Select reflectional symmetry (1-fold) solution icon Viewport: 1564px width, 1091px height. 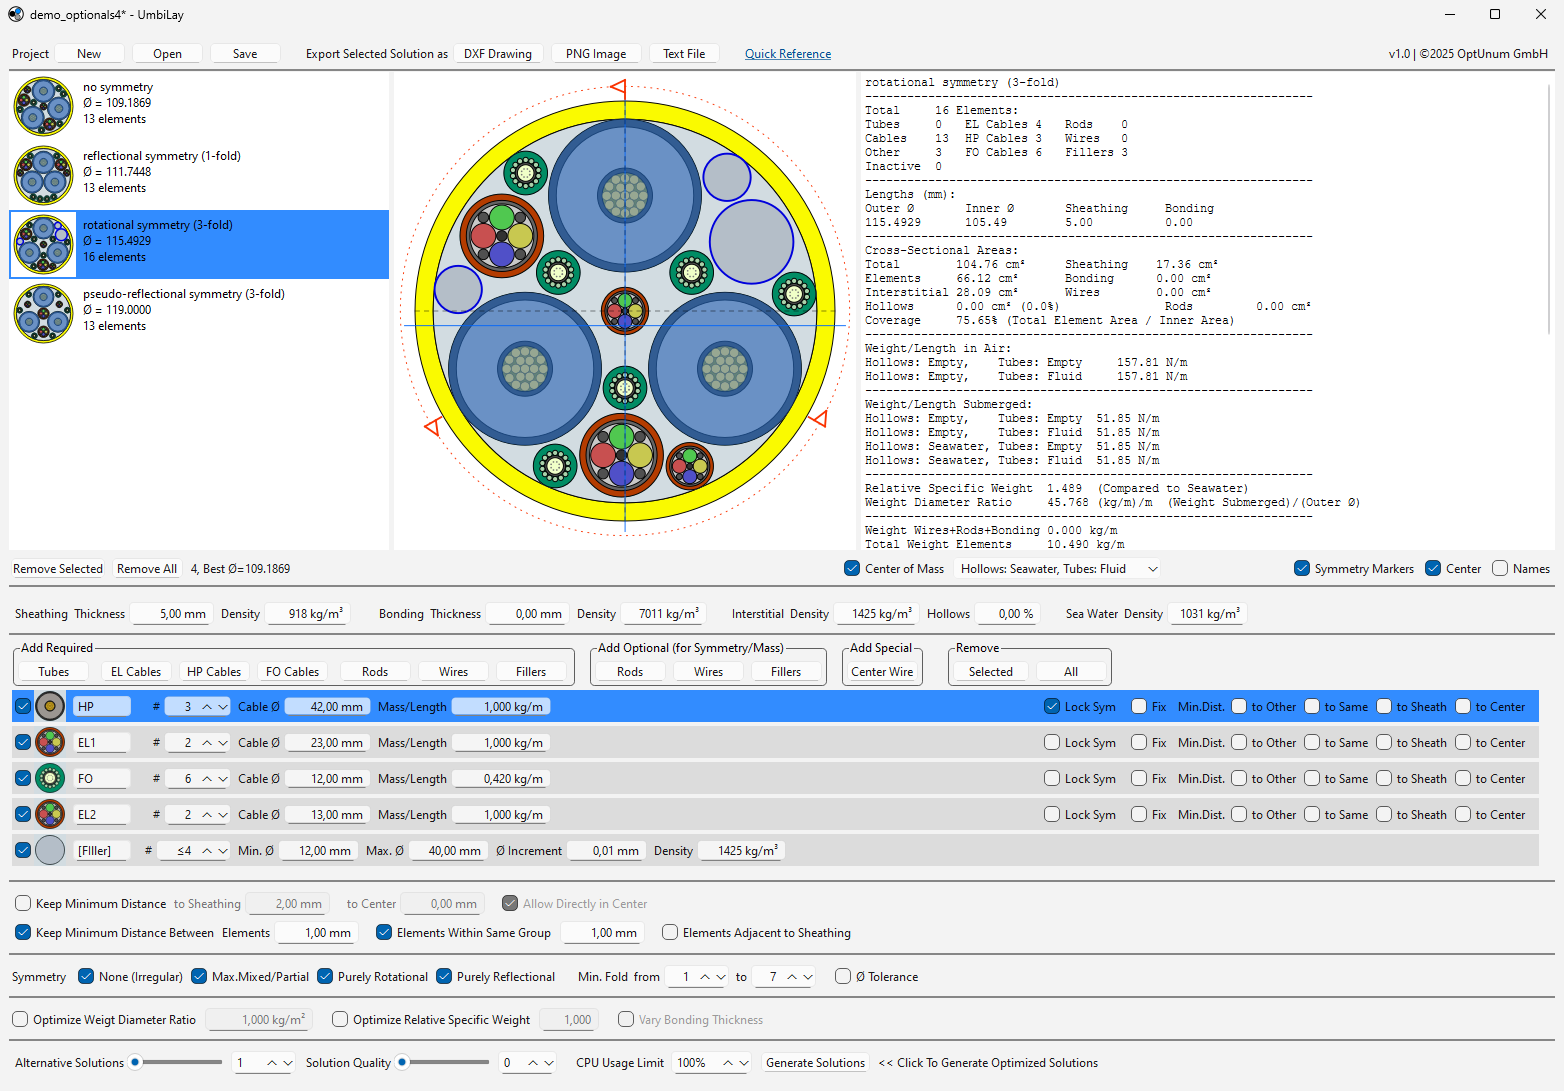pyautogui.click(x=43, y=176)
